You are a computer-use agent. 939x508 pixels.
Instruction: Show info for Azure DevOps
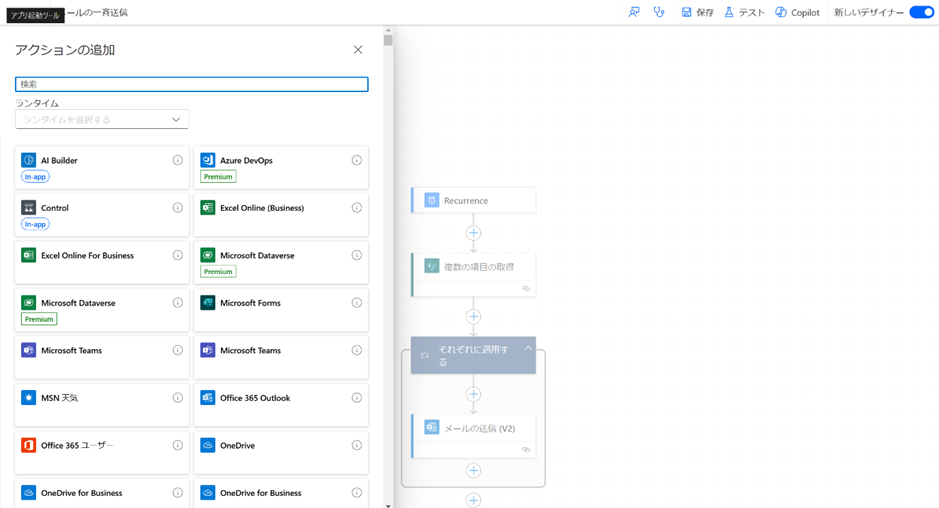[357, 160]
